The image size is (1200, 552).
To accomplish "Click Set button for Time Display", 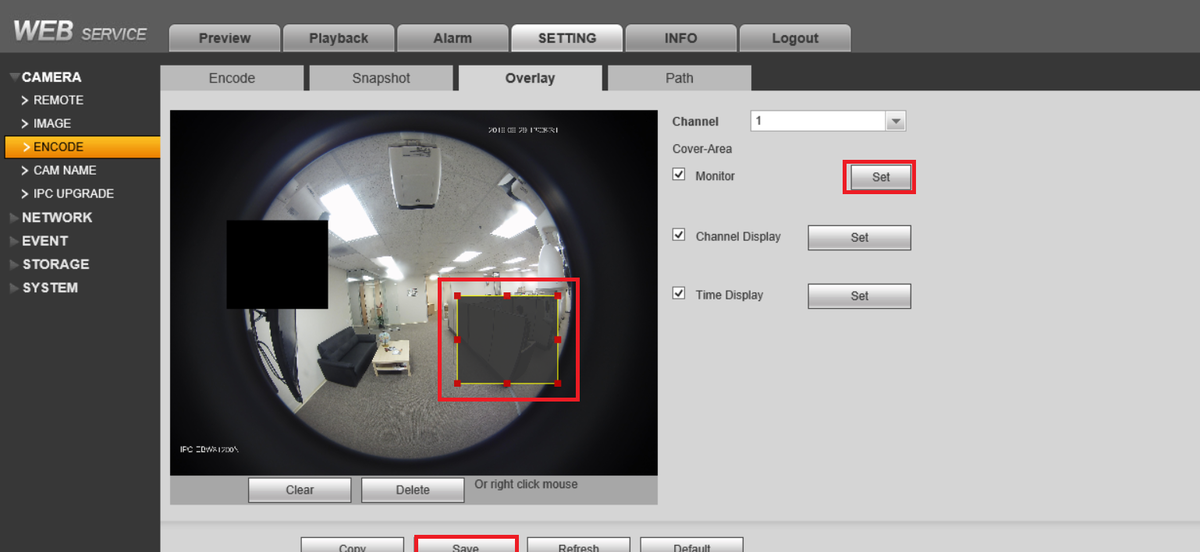I will (x=859, y=296).
